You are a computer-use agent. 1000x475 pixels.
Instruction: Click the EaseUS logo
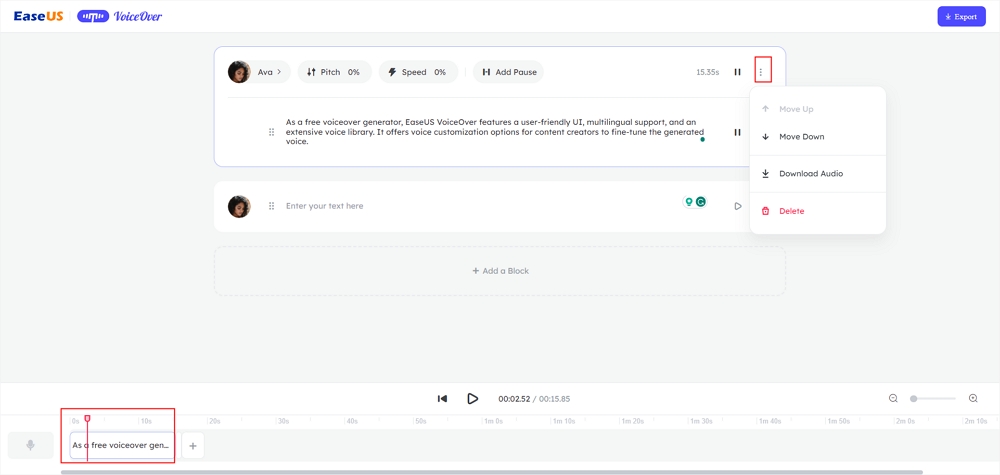[38, 17]
